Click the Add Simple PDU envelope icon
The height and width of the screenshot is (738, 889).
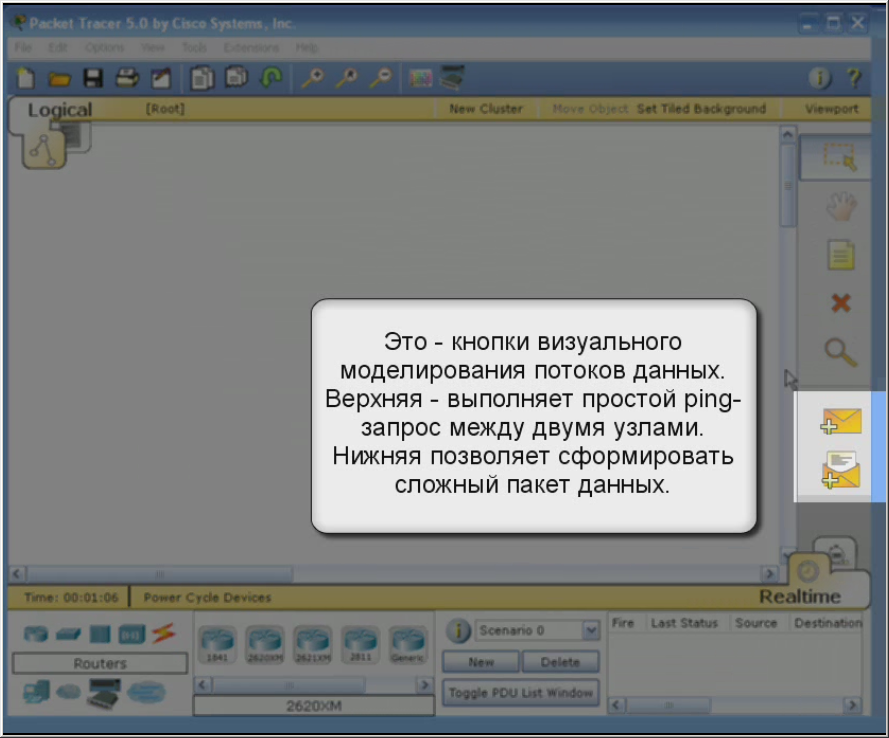tap(841, 421)
